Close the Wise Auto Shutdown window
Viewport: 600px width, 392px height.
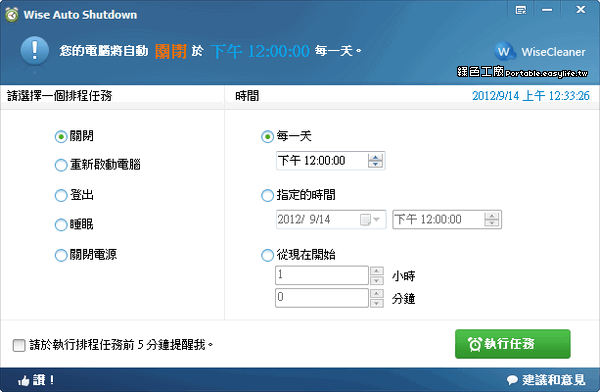point(581,10)
